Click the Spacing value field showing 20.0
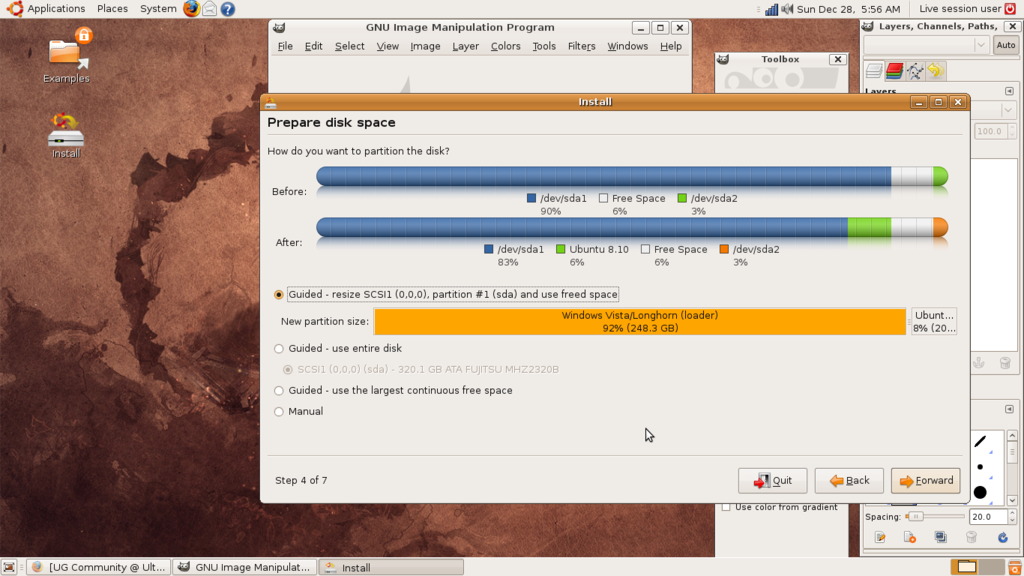This screenshot has height=576, width=1024. pos(988,517)
